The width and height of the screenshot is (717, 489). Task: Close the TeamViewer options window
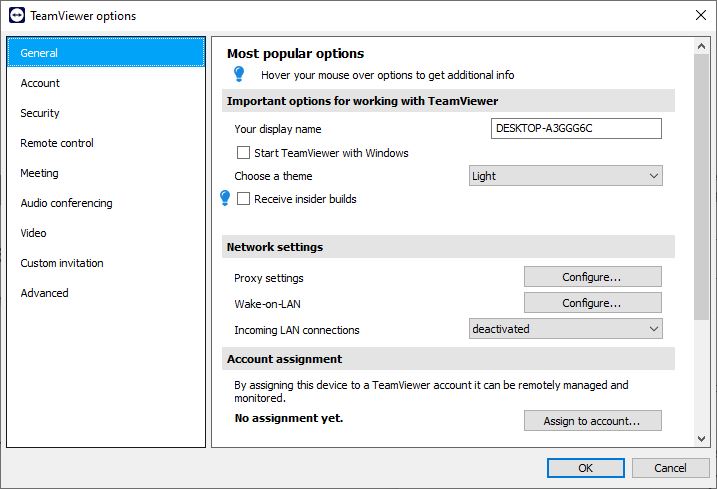[x=701, y=15]
